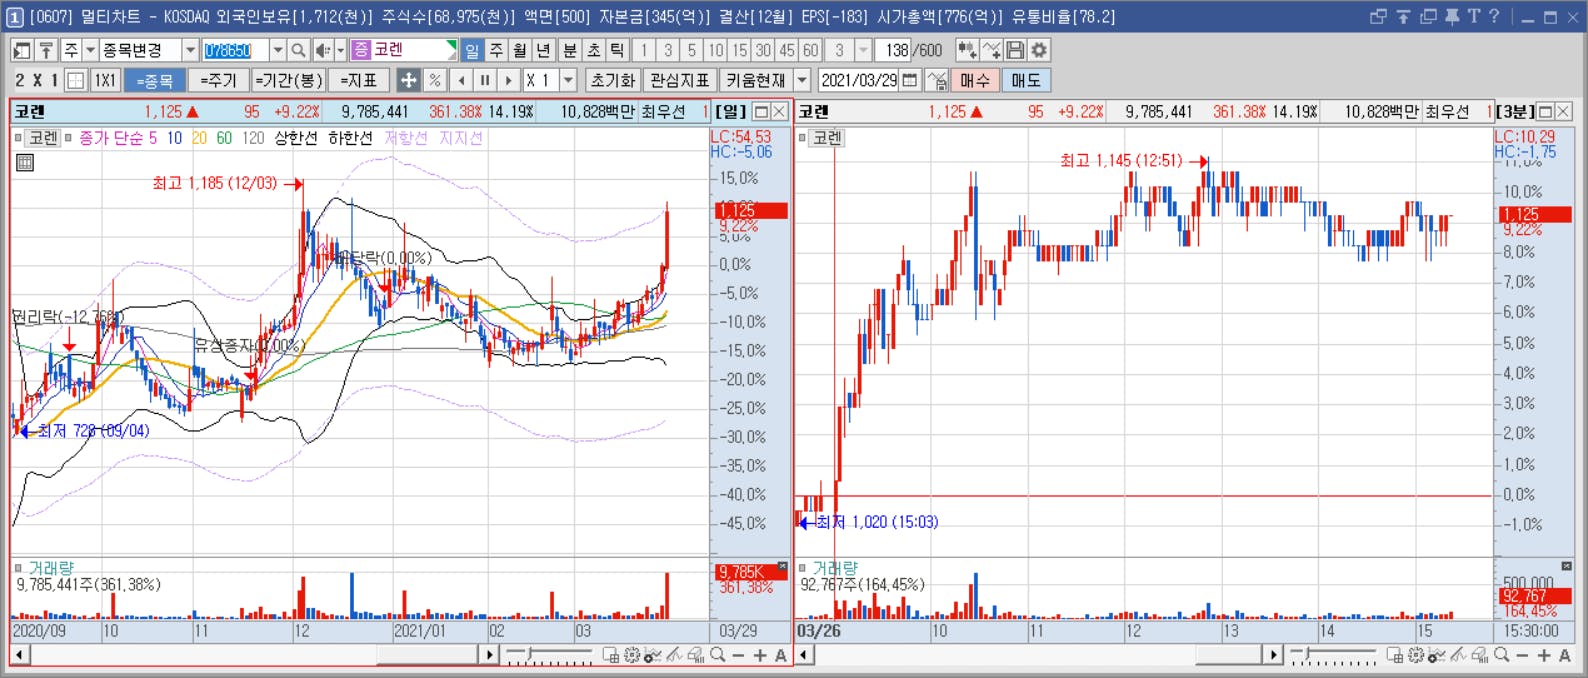This screenshot has height=678, width=1588.
Task: Click the stock search magnifier icon
Action: pos(298,50)
